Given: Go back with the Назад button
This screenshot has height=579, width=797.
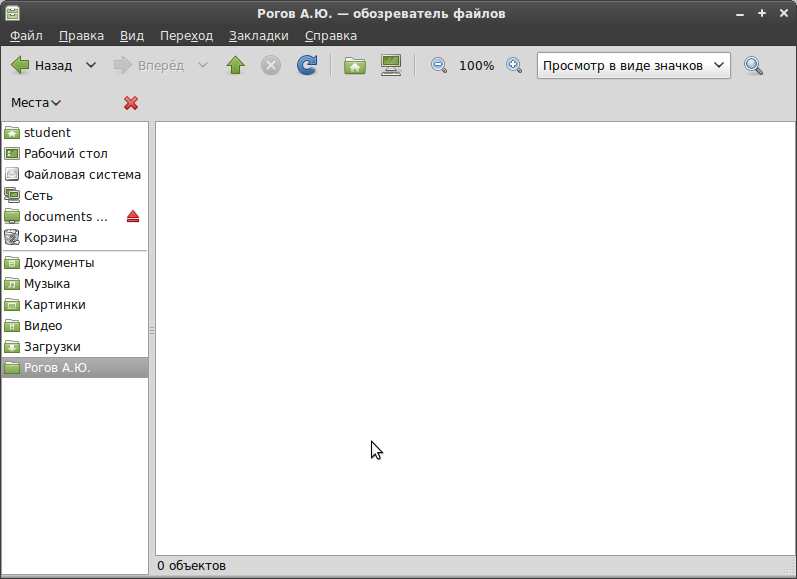Looking at the screenshot, I should pos(42,66).
